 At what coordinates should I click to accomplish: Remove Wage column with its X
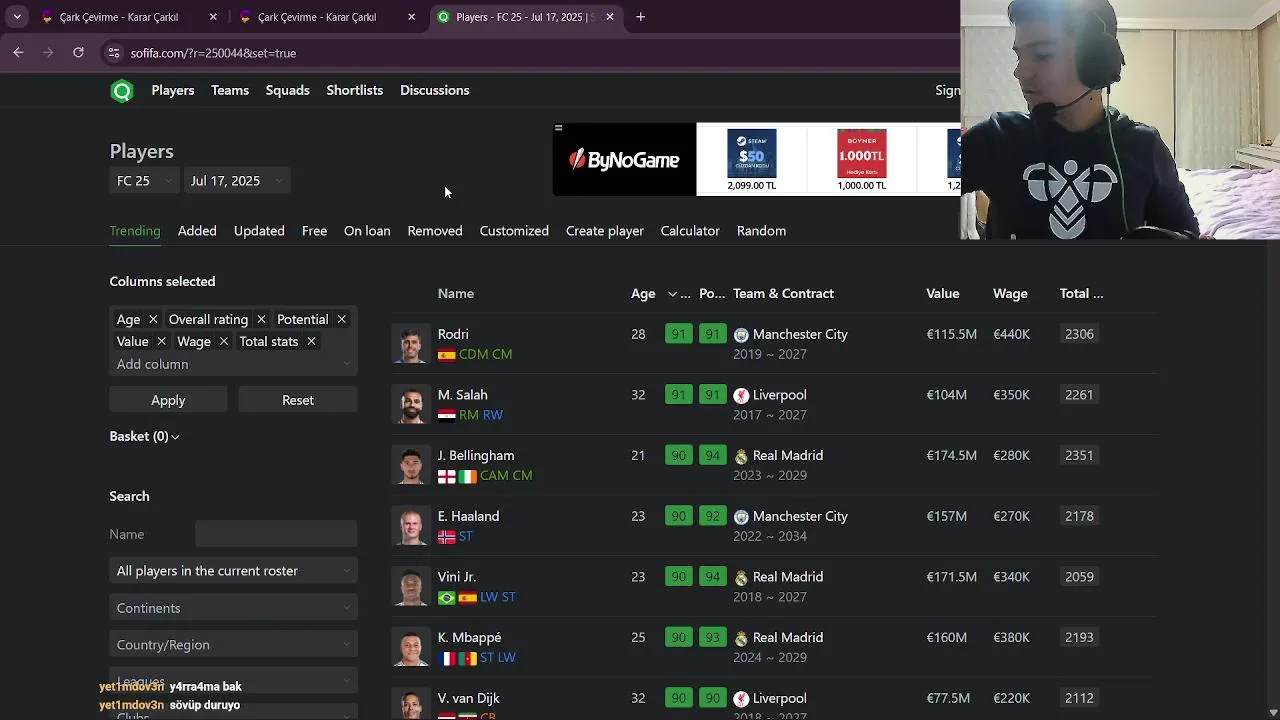click(223, 341)
